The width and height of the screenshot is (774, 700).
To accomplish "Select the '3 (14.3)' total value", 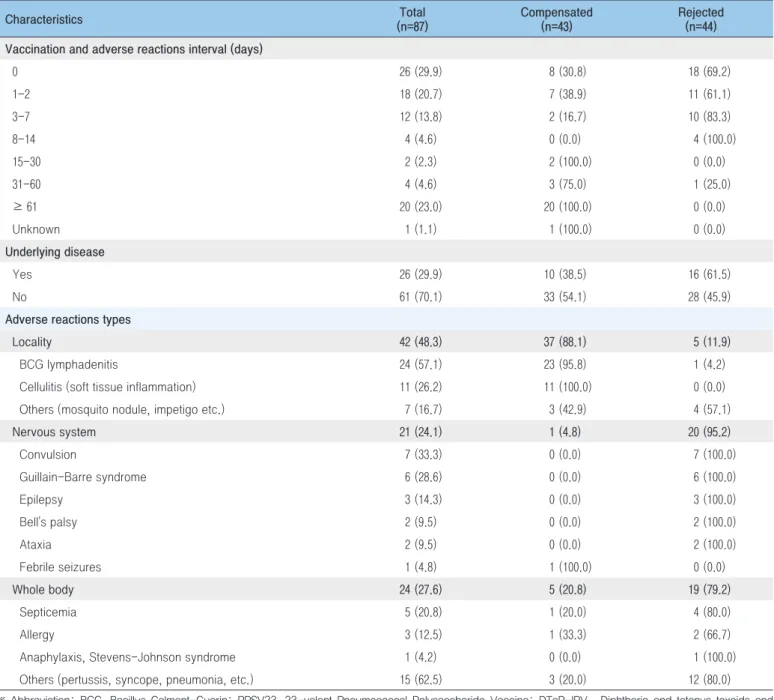I will click(423, 500).
